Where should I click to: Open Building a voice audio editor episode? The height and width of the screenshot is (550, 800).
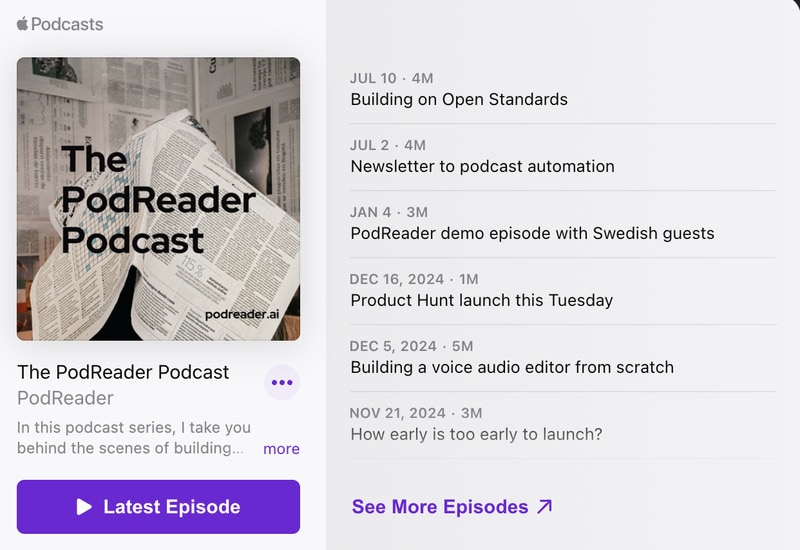point(512,367)
